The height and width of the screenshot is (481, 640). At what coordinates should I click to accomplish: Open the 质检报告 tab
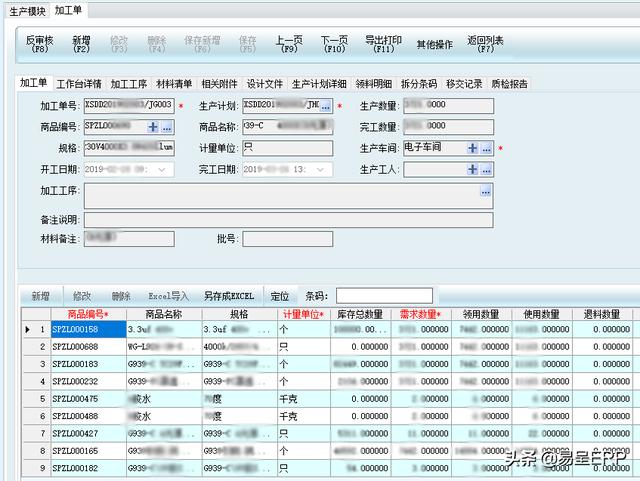(x=508, y=84)
